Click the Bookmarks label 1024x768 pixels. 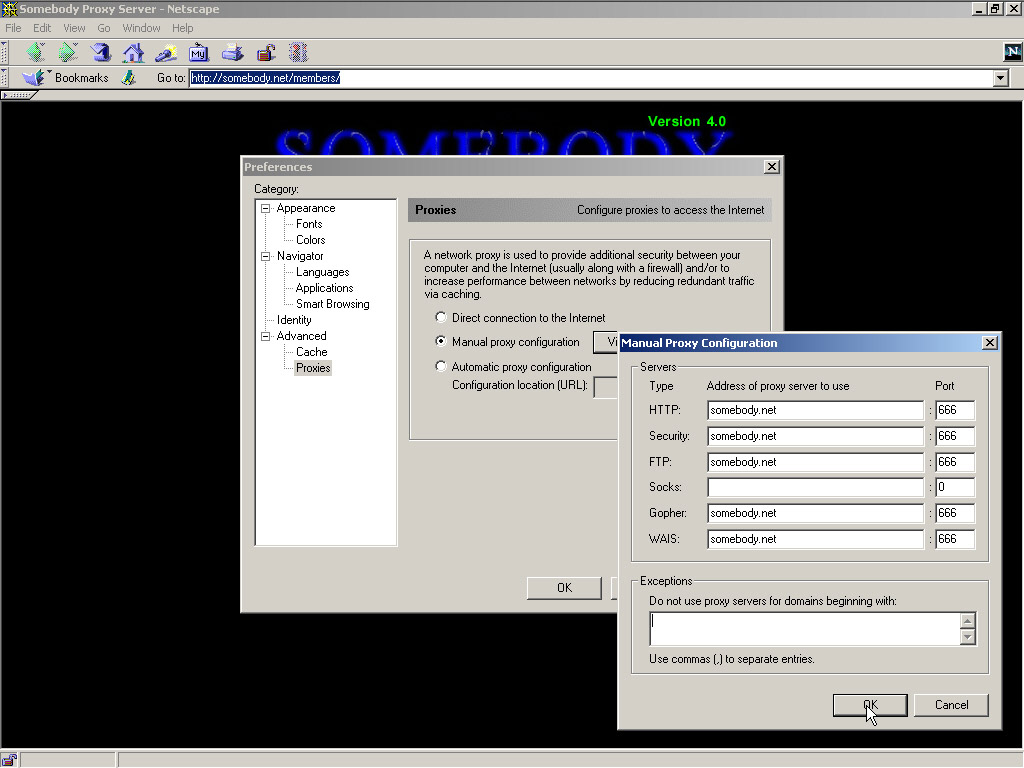82,78
